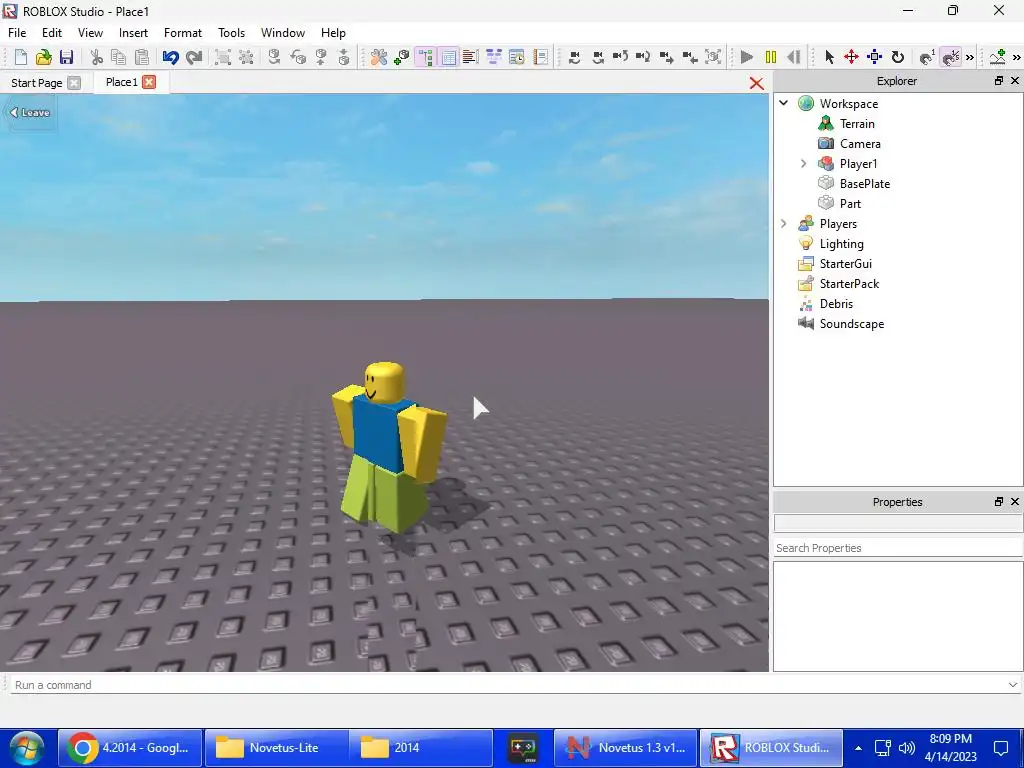Set grid snapping to 1 stud
The height and width of the screenshot is (768, 1024).
(x=927, y=57)
